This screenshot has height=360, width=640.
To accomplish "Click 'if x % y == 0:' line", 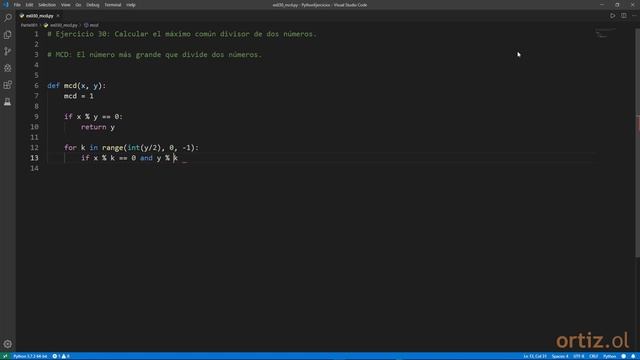I will coord(93,117).
